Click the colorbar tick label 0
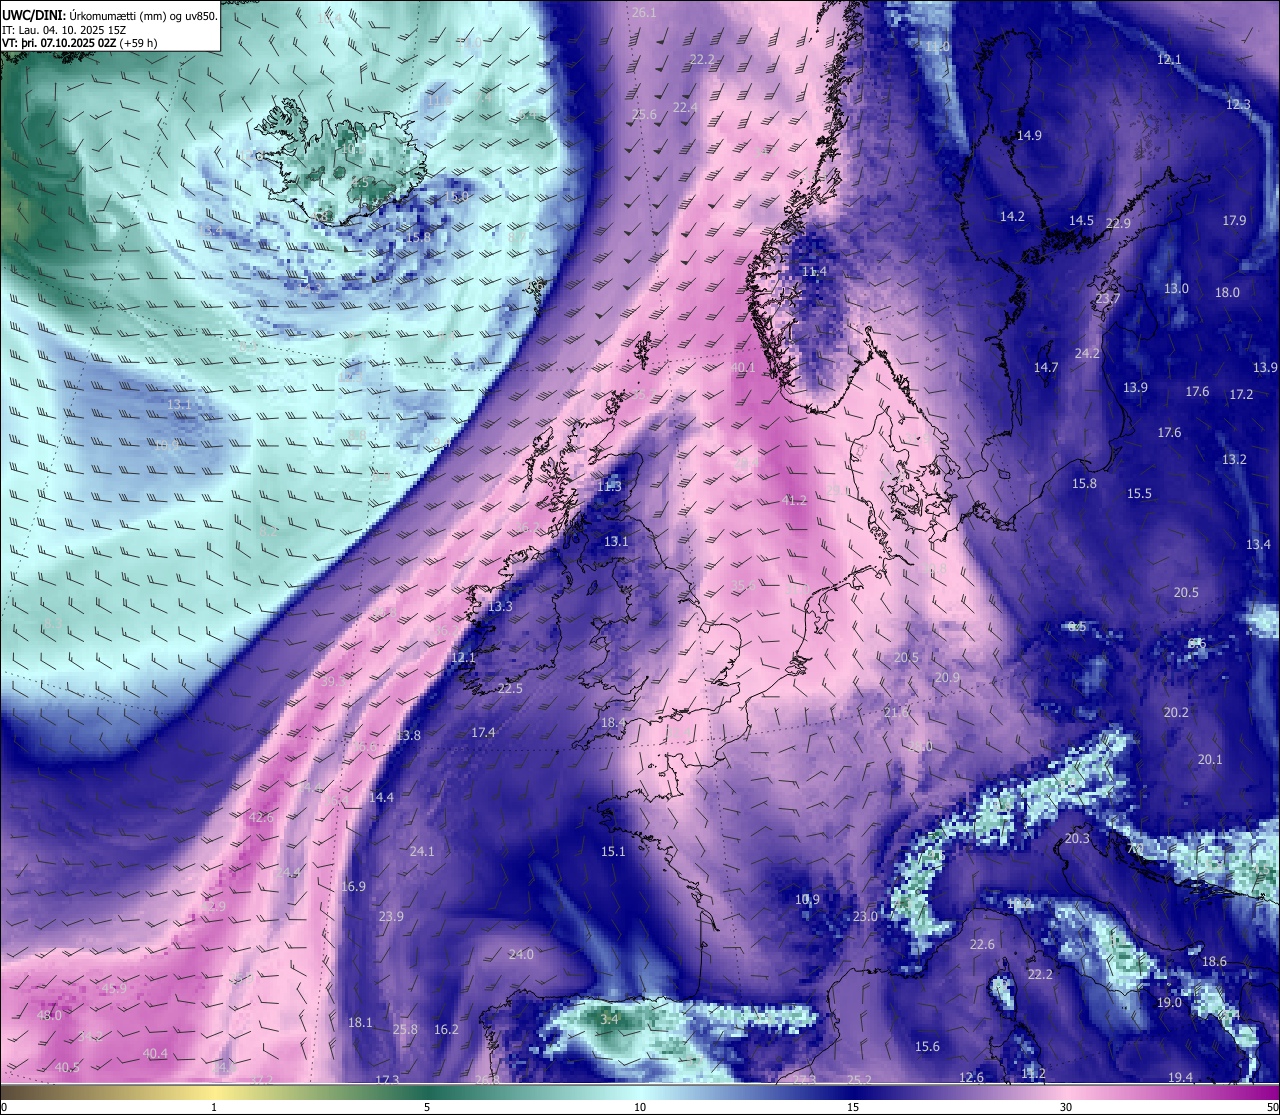 point(3,1107)
